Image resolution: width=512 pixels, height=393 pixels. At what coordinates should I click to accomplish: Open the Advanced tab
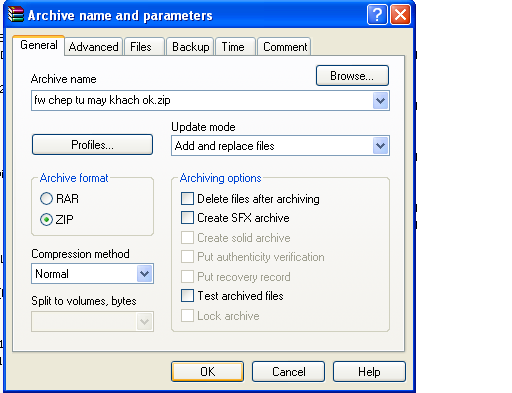point(94,47)
